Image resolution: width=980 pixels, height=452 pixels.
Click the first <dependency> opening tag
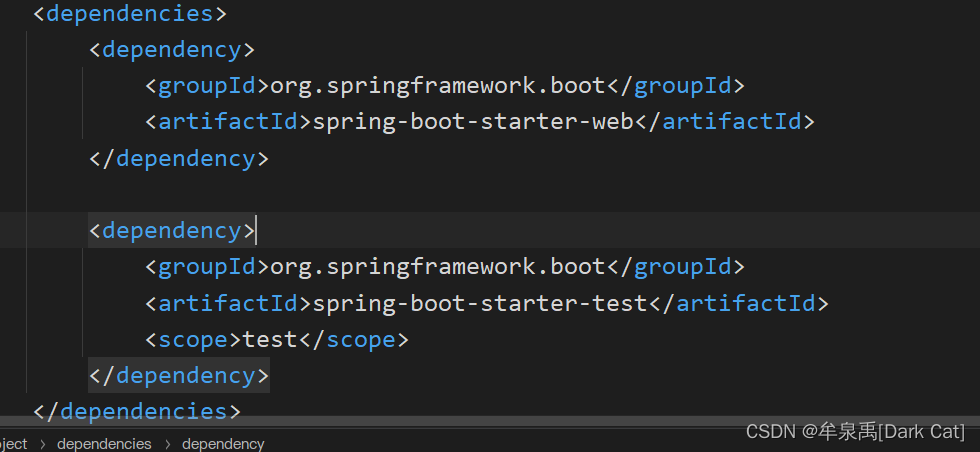(x=172, y=50)
